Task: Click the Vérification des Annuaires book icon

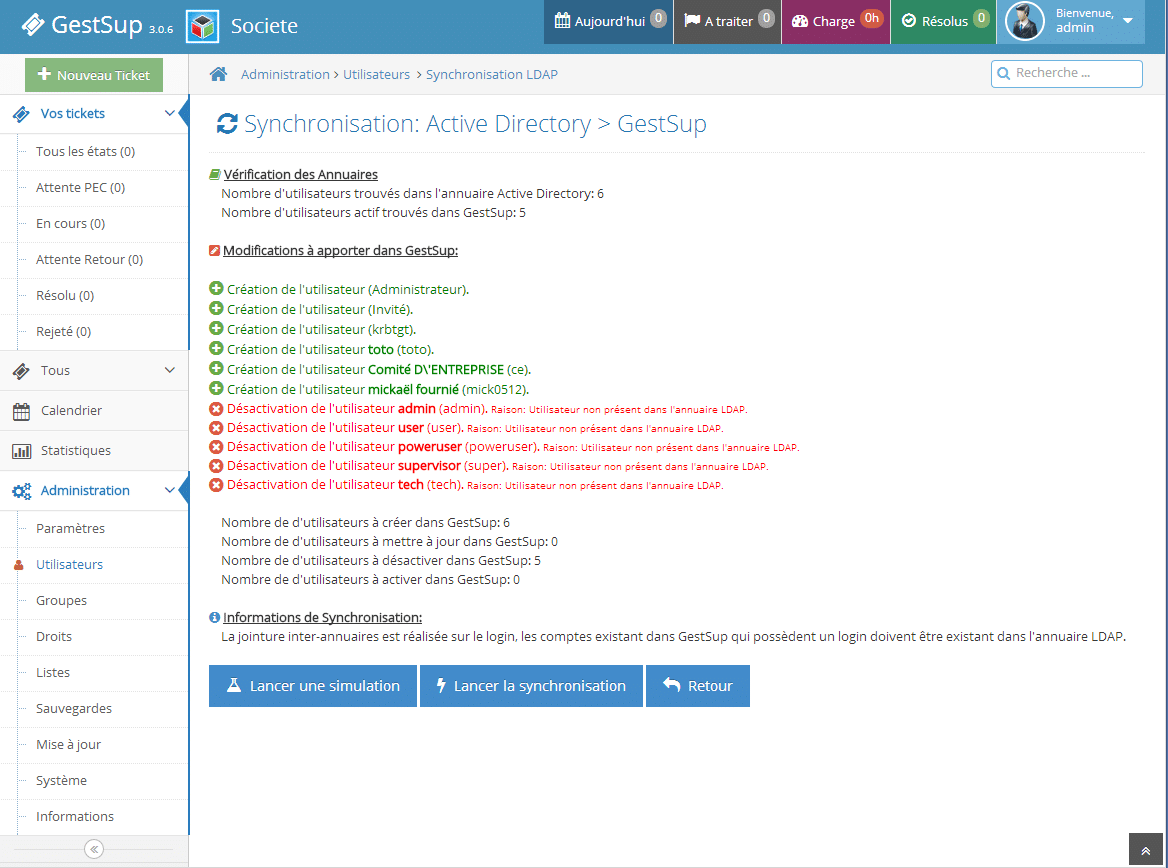Action: pyautogui.click(x=215, y=174)
